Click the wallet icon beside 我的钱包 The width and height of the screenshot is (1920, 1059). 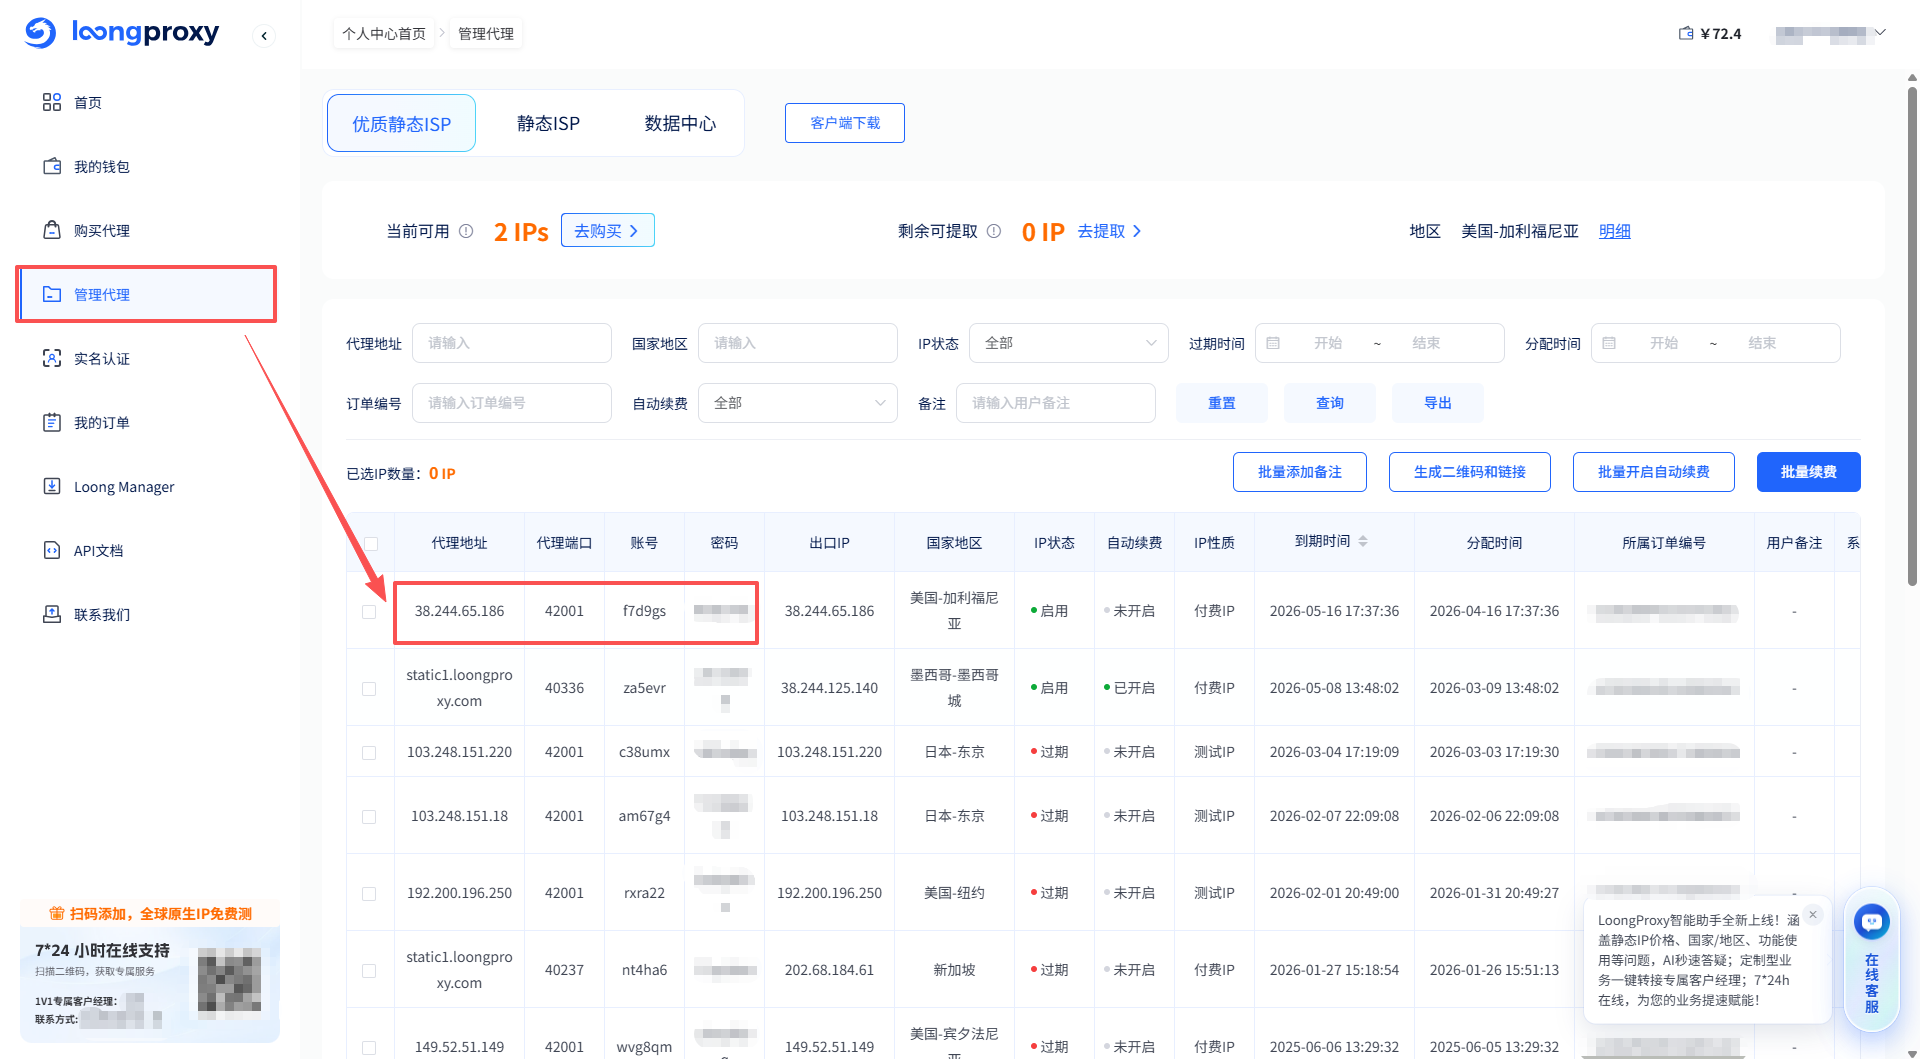(x=52, y=166)
